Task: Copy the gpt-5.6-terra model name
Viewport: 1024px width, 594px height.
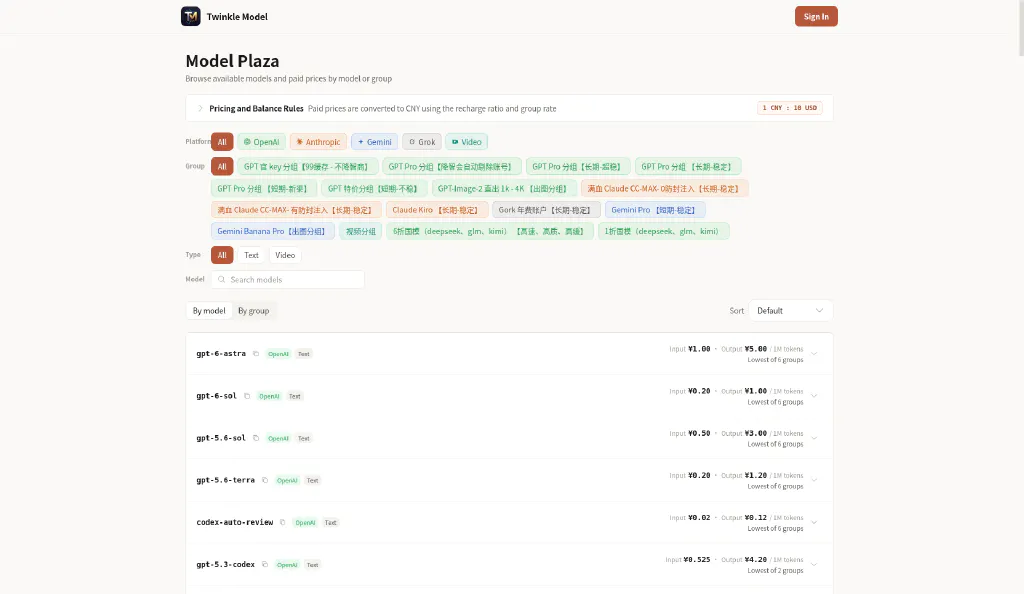Action: 265,480
